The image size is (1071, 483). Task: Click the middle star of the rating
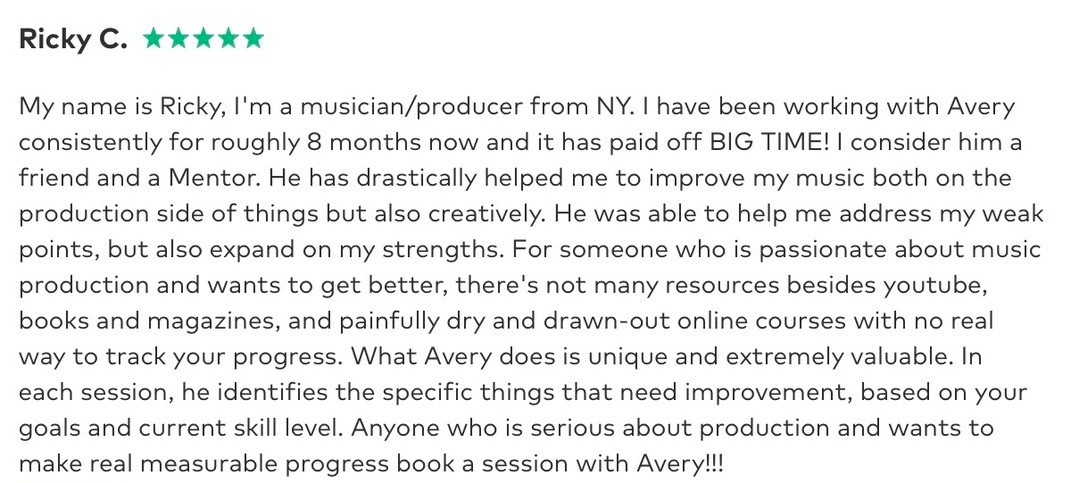coord(204,39)
